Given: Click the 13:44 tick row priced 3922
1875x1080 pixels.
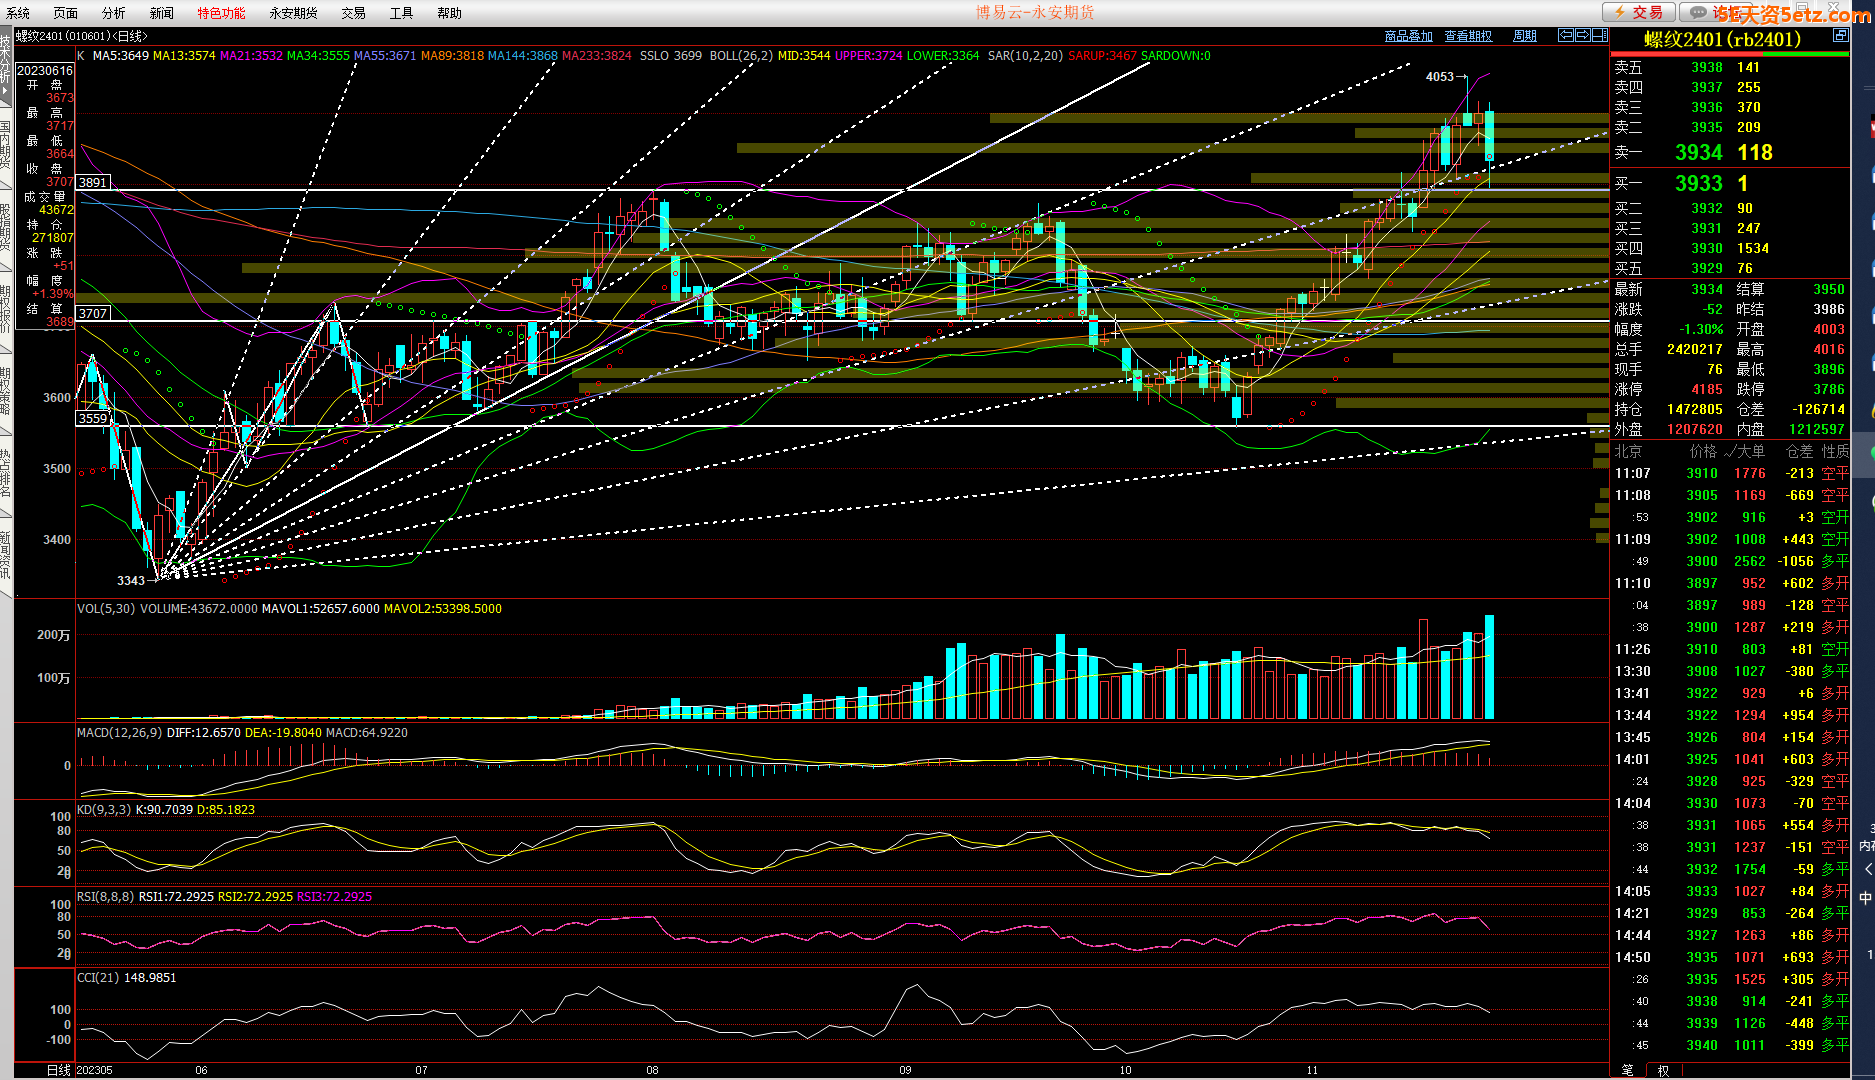Looking at the screenshot, I should point(1730,715).
